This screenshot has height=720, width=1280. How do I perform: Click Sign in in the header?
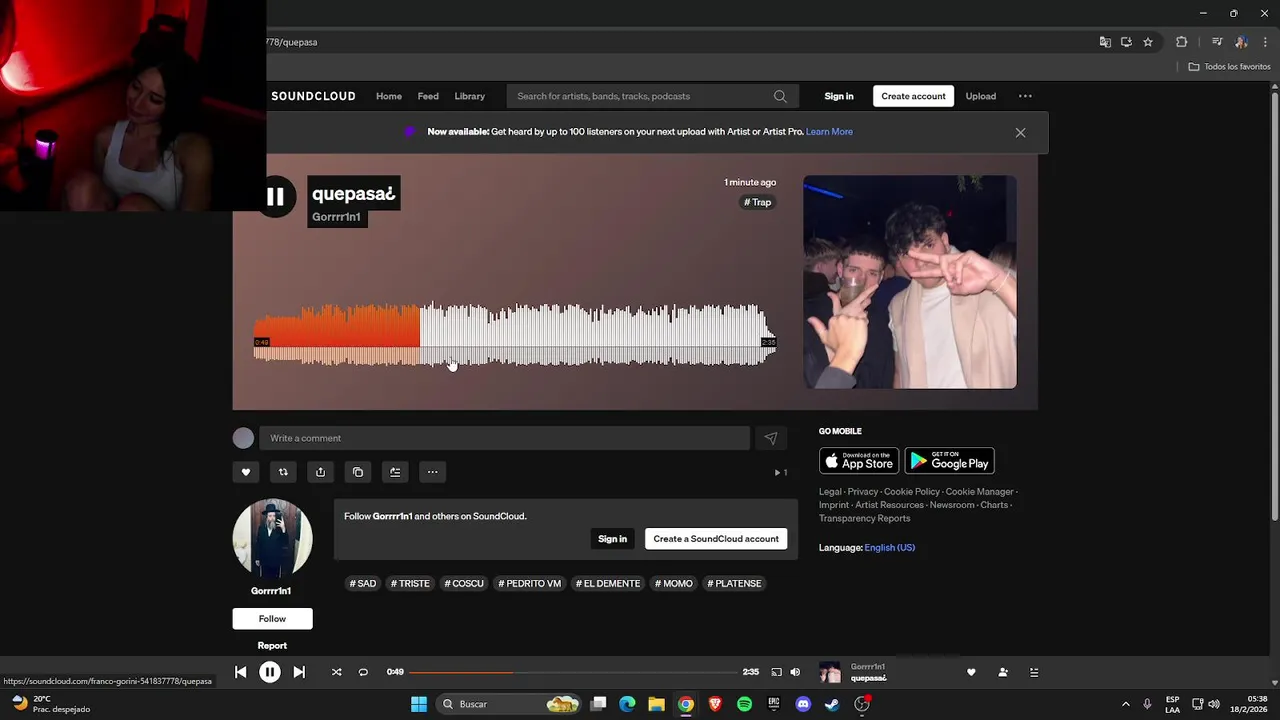pyautogui.click(x=839, y=96)
